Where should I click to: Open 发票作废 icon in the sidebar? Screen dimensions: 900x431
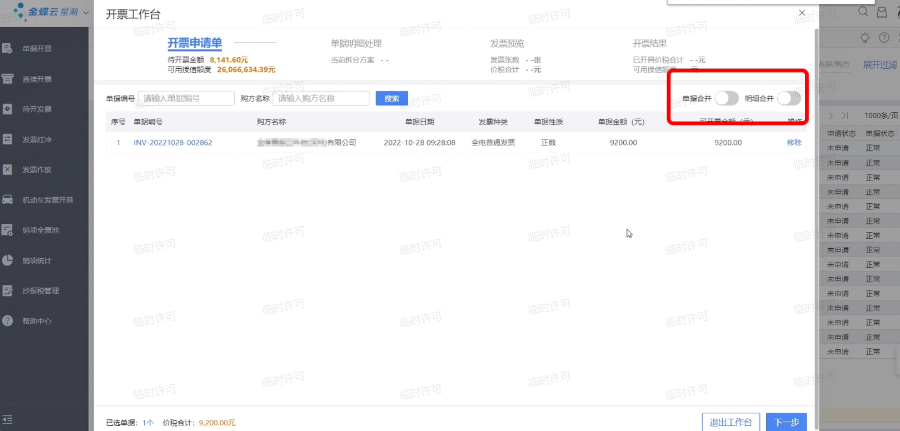(x=7, y=169)
